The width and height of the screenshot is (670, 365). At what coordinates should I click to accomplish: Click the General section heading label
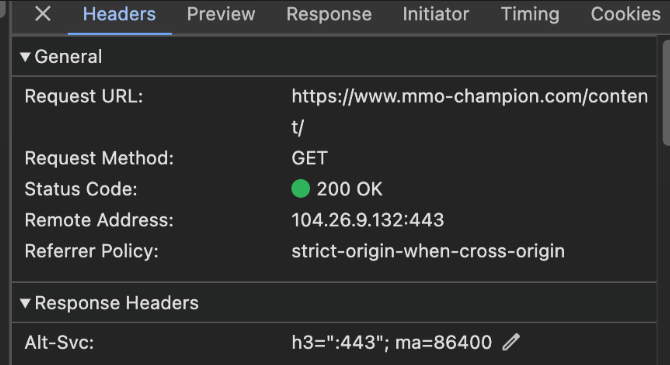point(68,57)
